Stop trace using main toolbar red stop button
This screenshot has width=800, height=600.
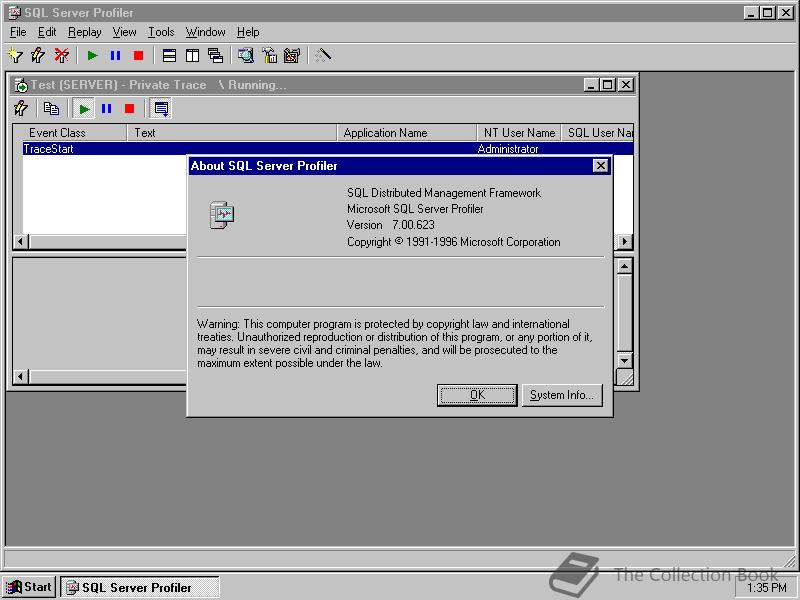pos(138,55)
